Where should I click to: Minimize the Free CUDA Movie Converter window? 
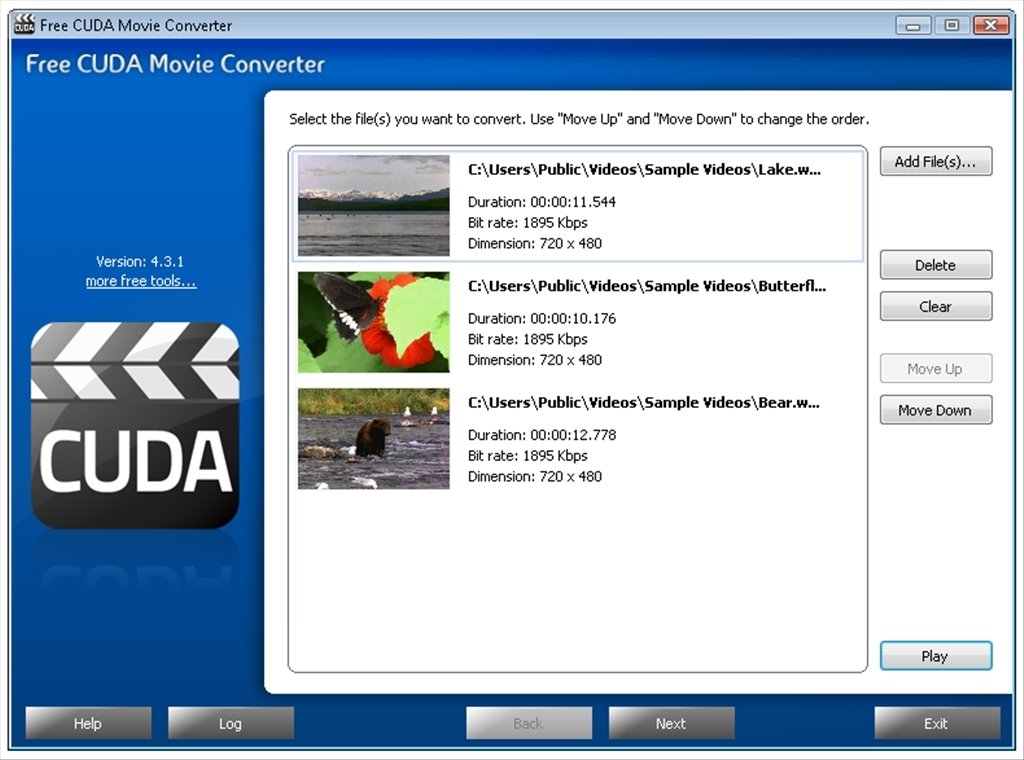[x=914, y=25]
